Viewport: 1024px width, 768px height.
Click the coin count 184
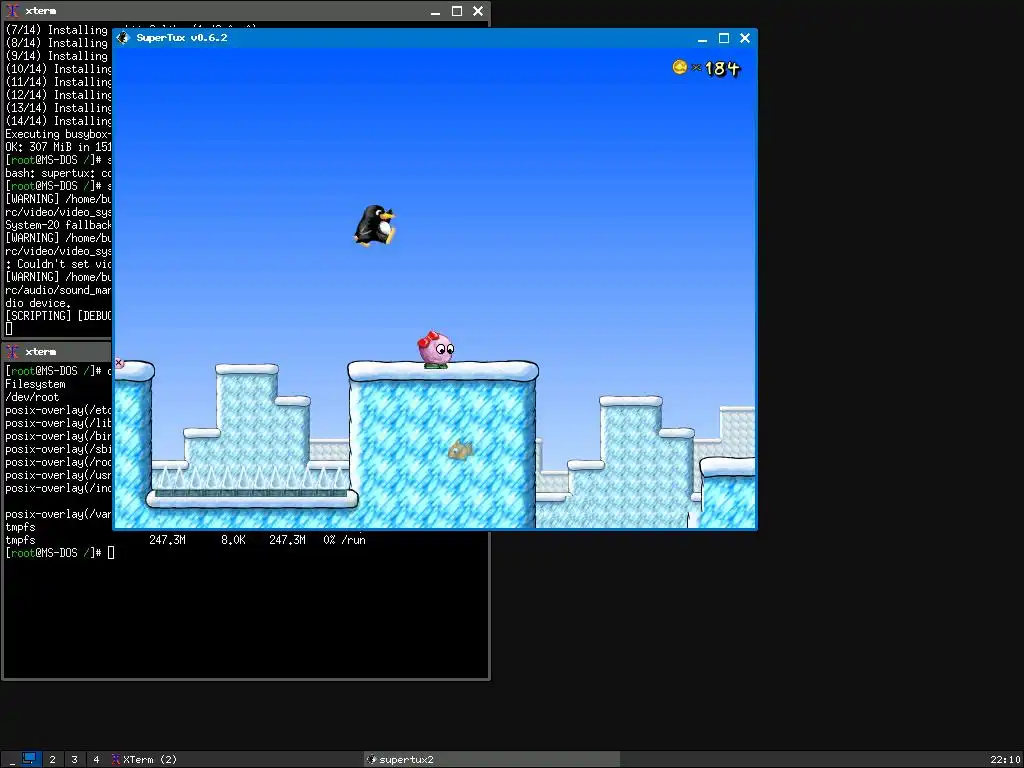coord(722,69)
